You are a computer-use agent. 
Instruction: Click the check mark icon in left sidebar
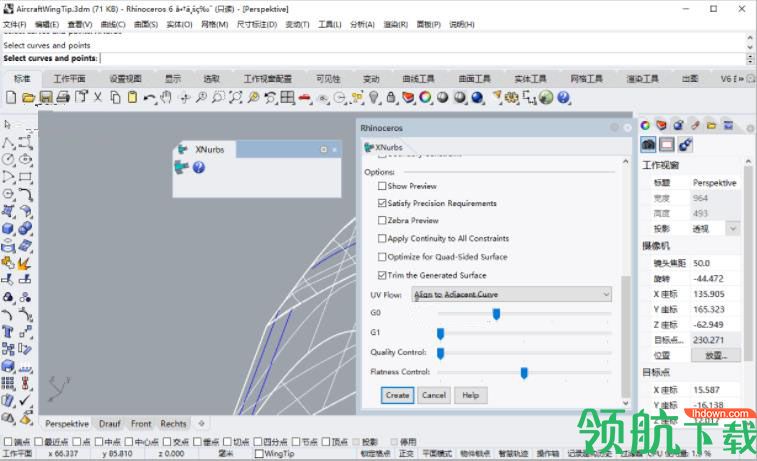25,400
